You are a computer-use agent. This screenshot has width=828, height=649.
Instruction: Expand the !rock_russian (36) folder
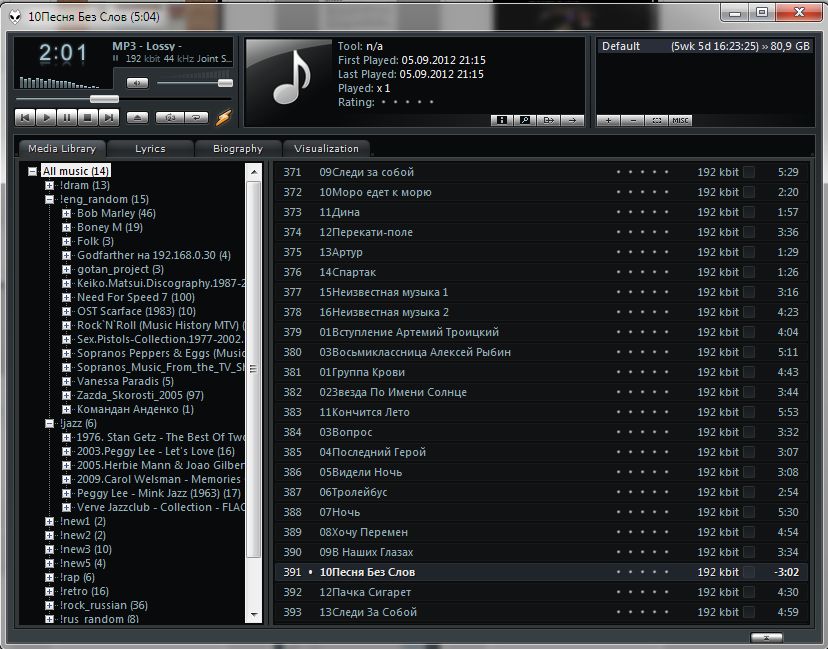[49, 605]
